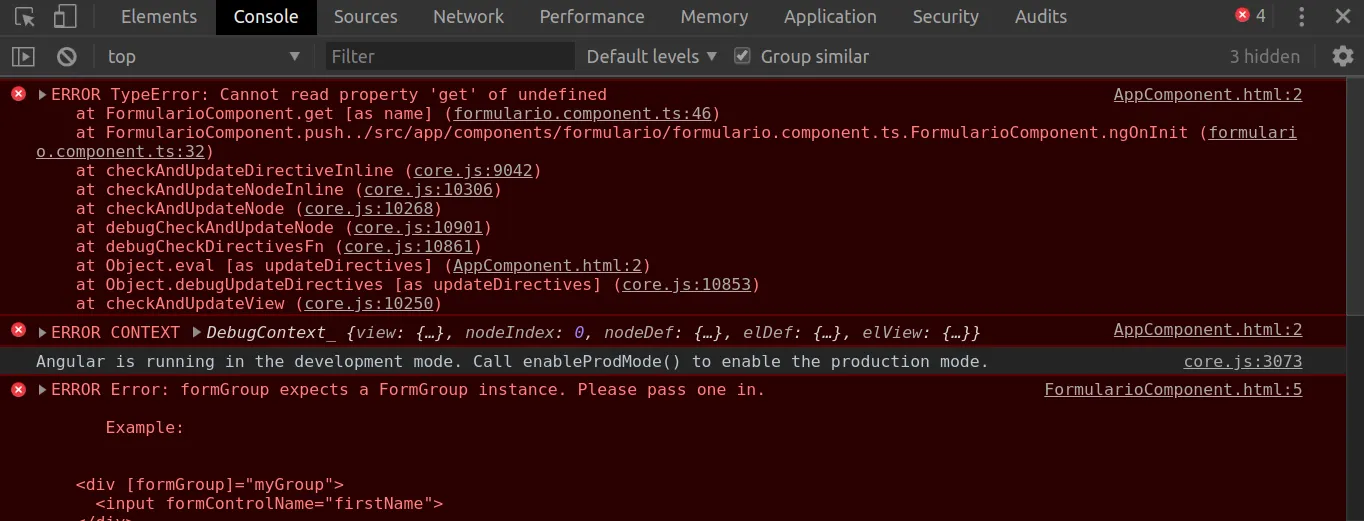
Task: Open console settings gear icon
Action: pyautogui.click(x=1342, y=57)
